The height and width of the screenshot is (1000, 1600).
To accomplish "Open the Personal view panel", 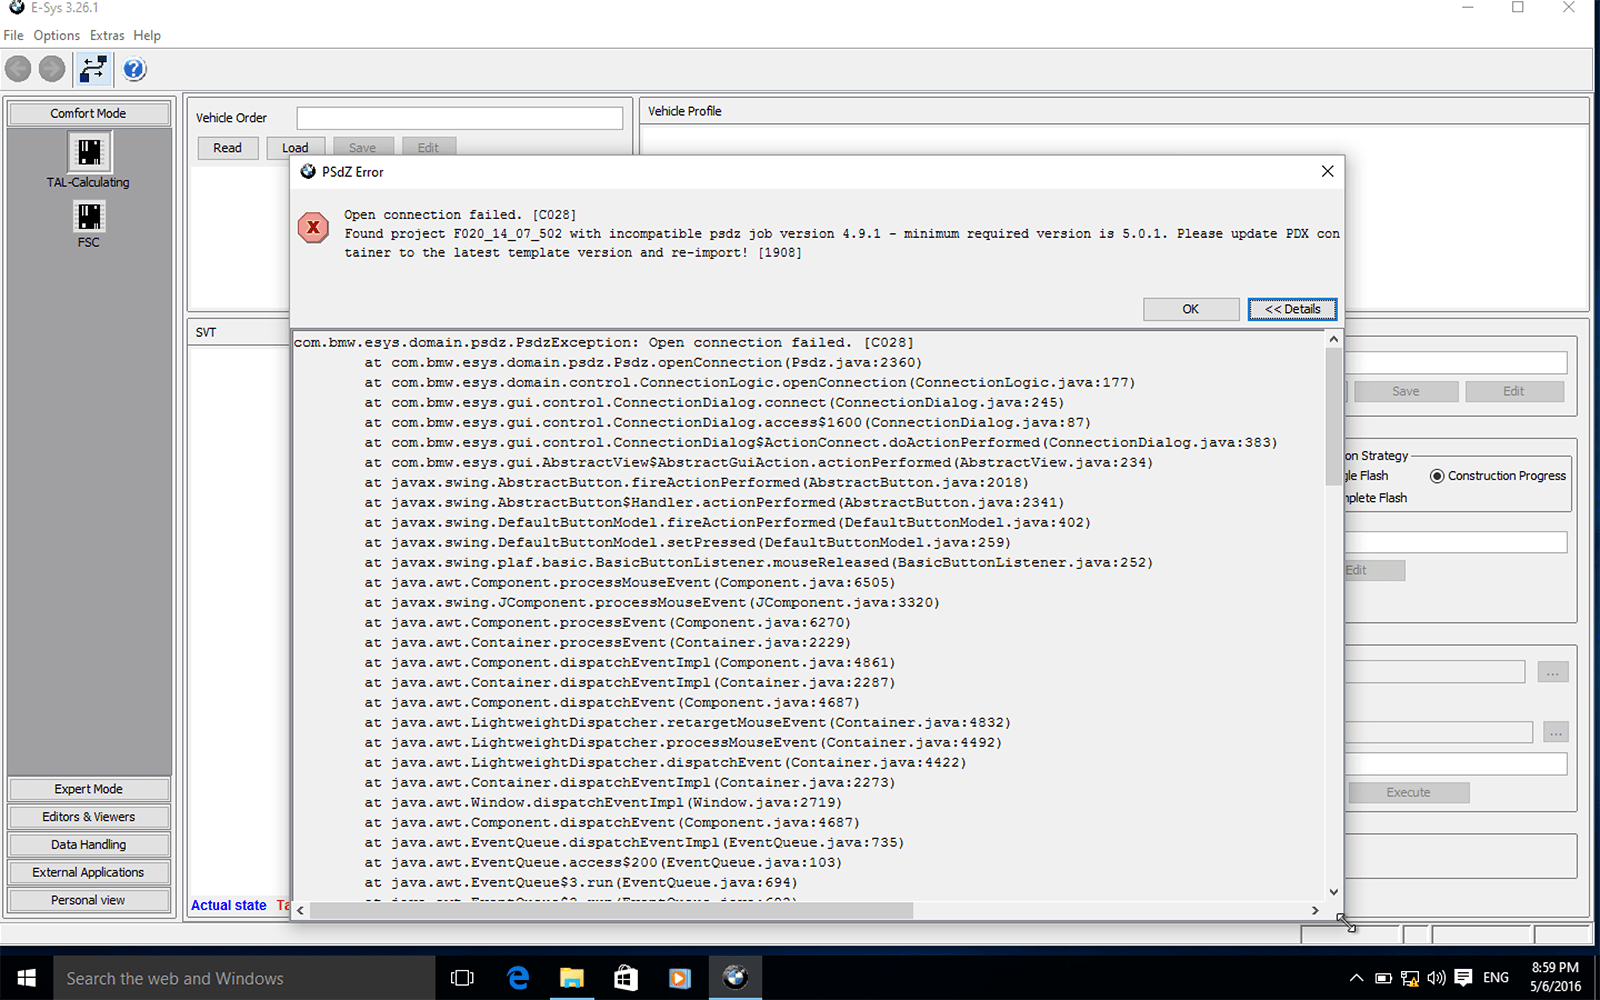I will pos(89,900).
